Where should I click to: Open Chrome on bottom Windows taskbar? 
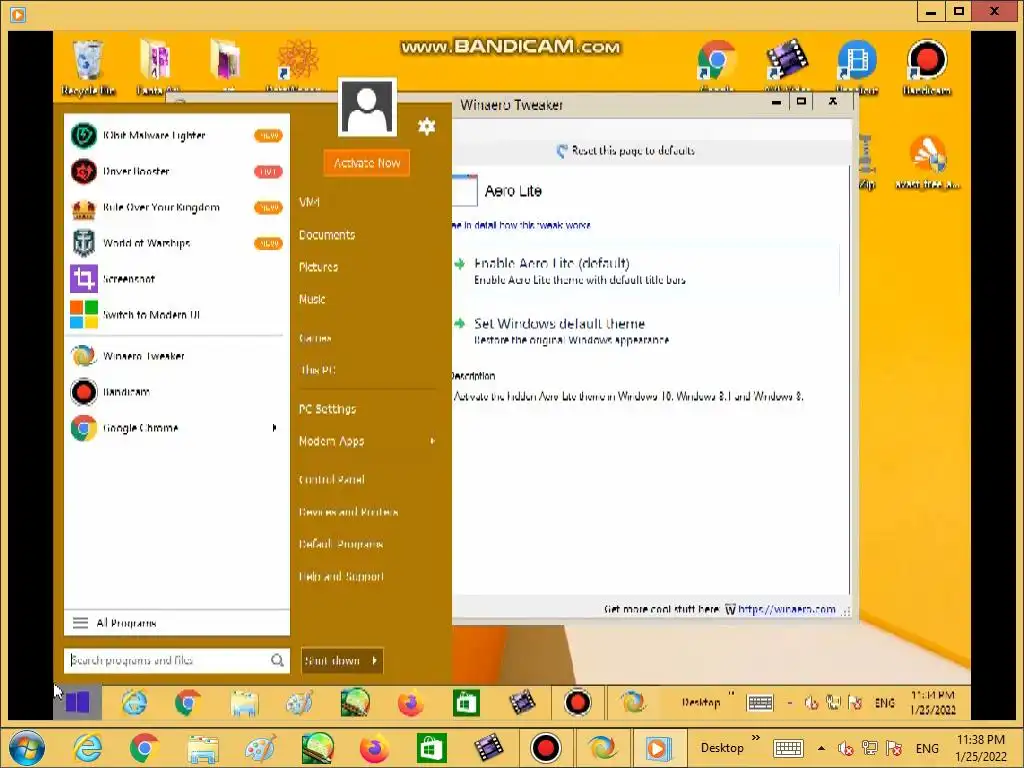tap(144, 748)
